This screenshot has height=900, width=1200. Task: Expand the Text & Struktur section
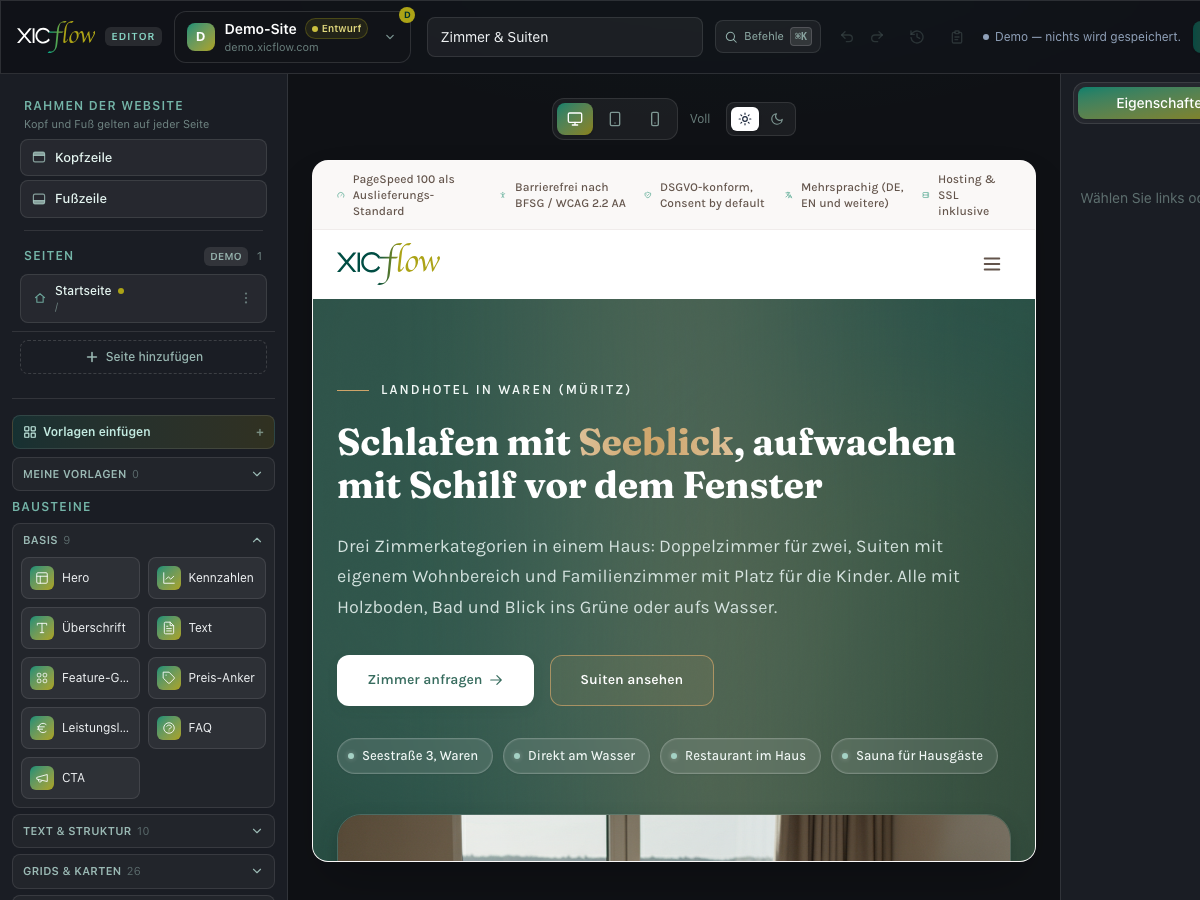[x=143, y=831]
